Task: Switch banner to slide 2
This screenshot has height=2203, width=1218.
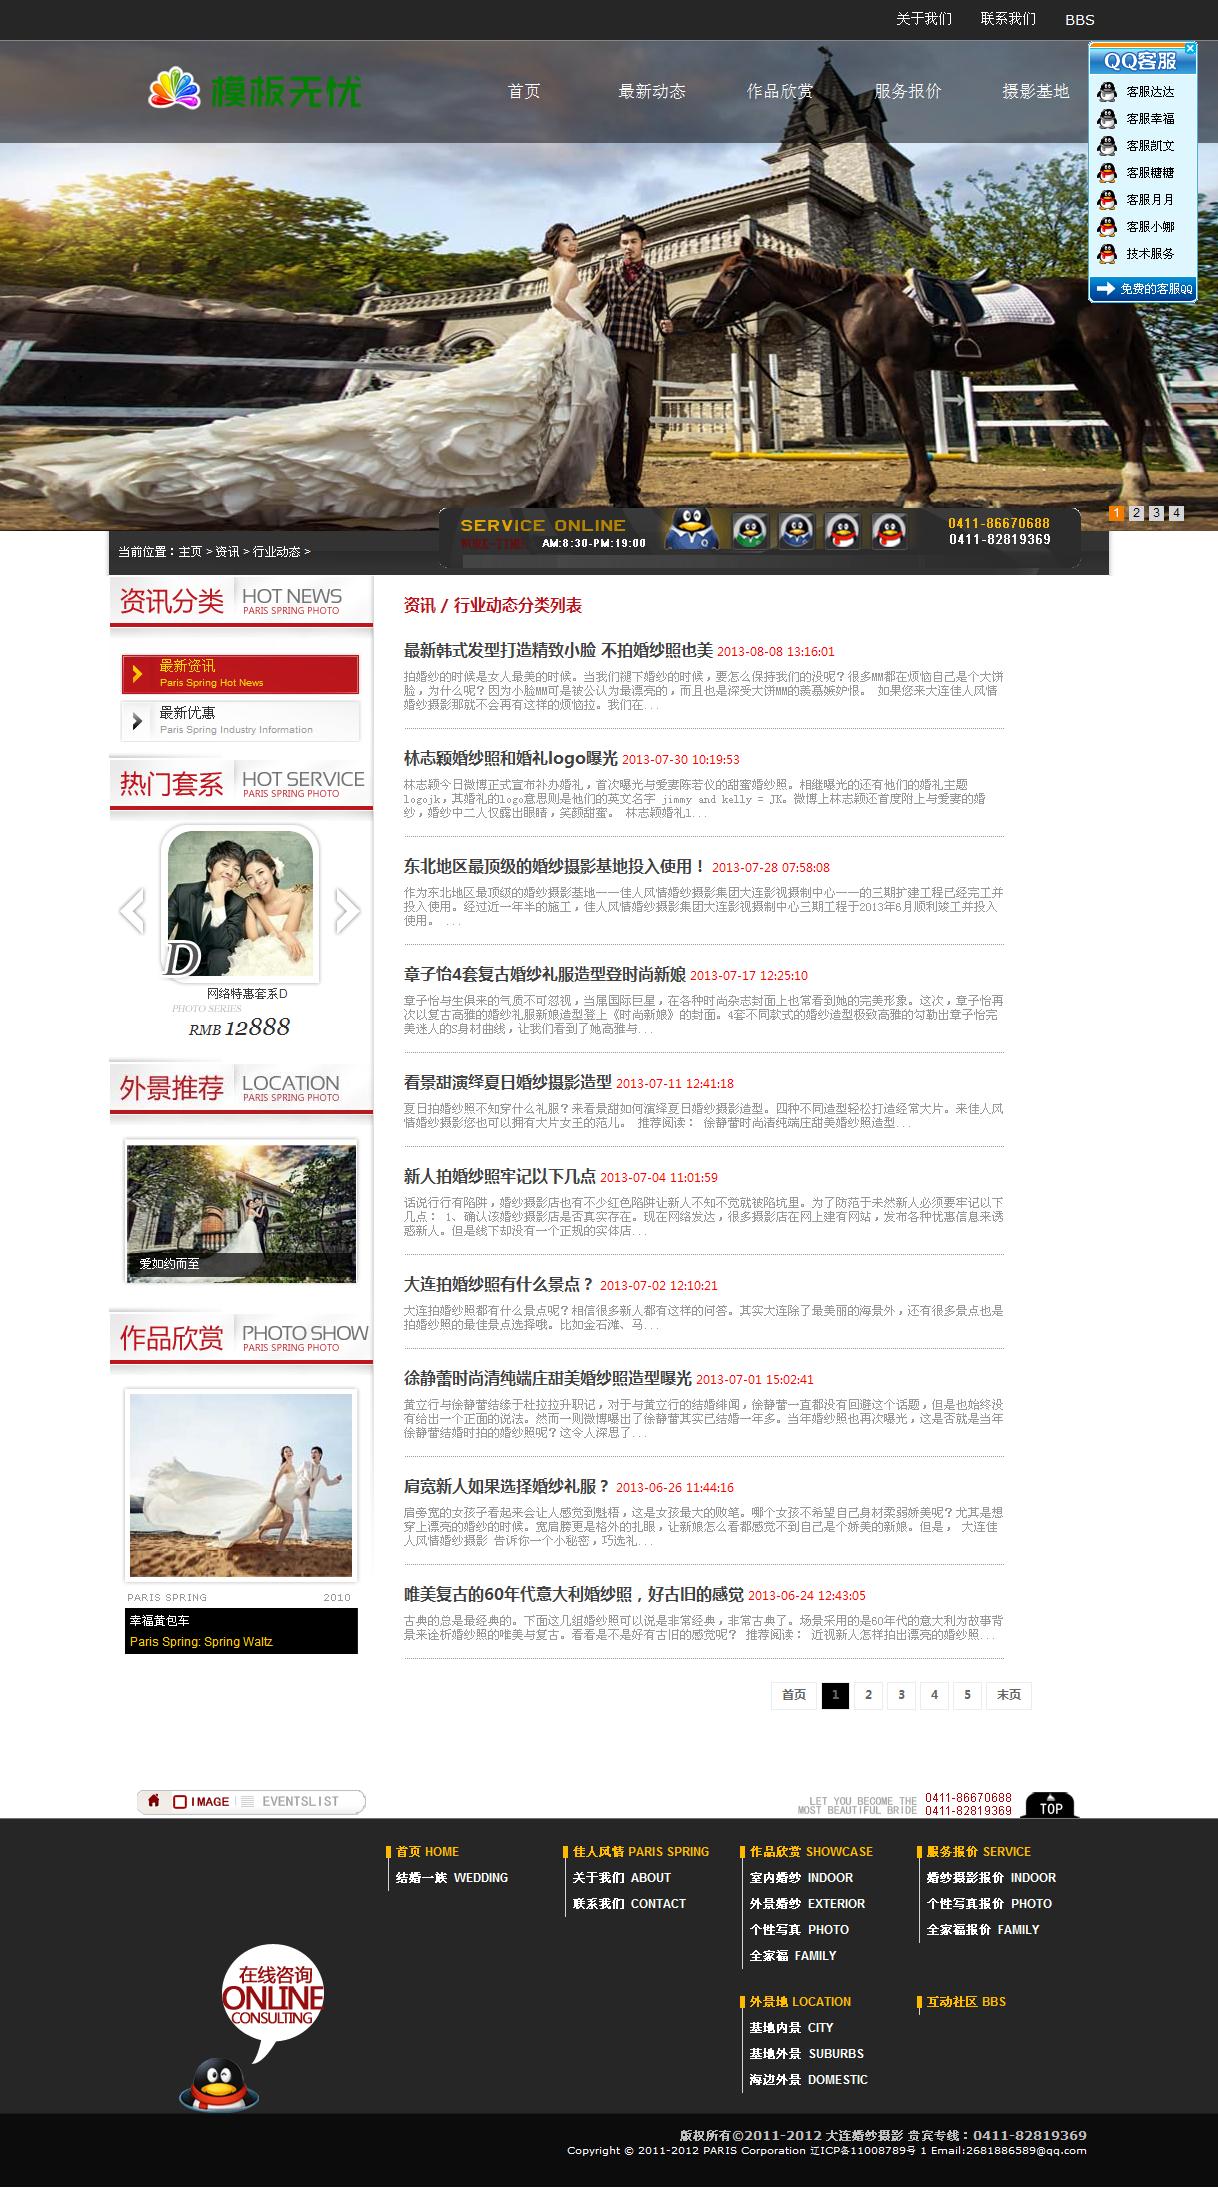Action: tap(1136, 513)
